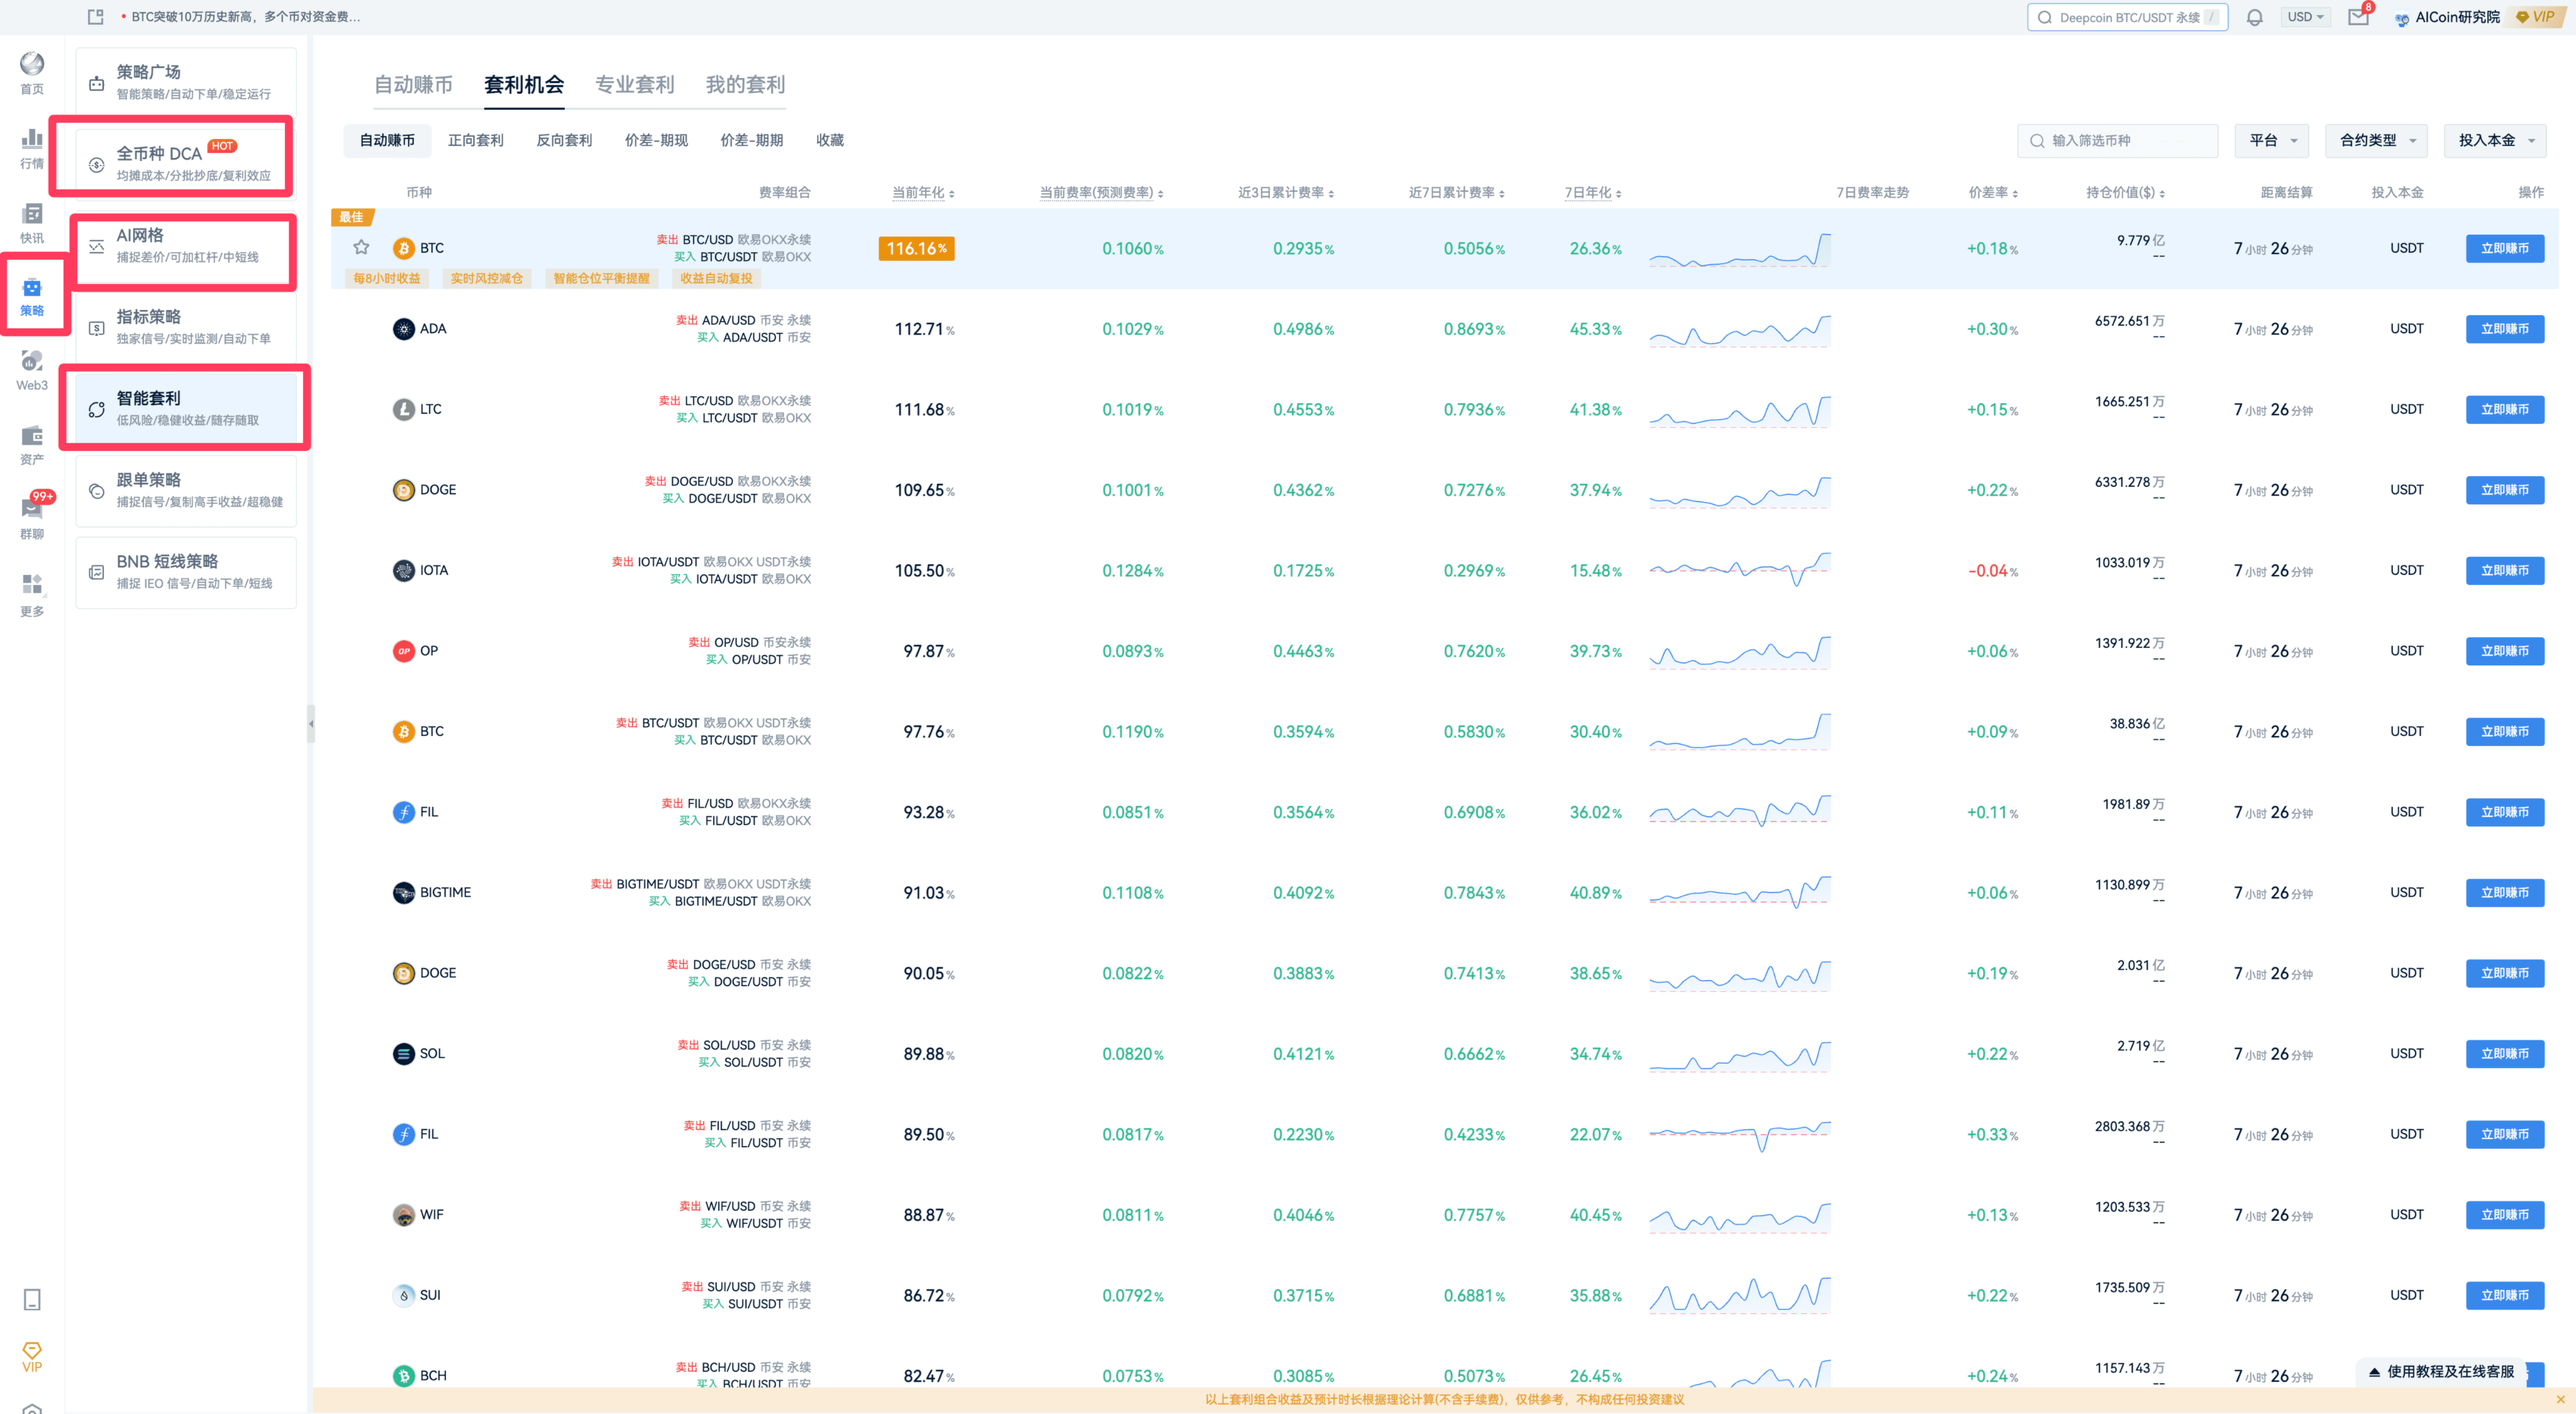
Task: Close the bottom disclaimer banner
Action: (2560, 1399)
